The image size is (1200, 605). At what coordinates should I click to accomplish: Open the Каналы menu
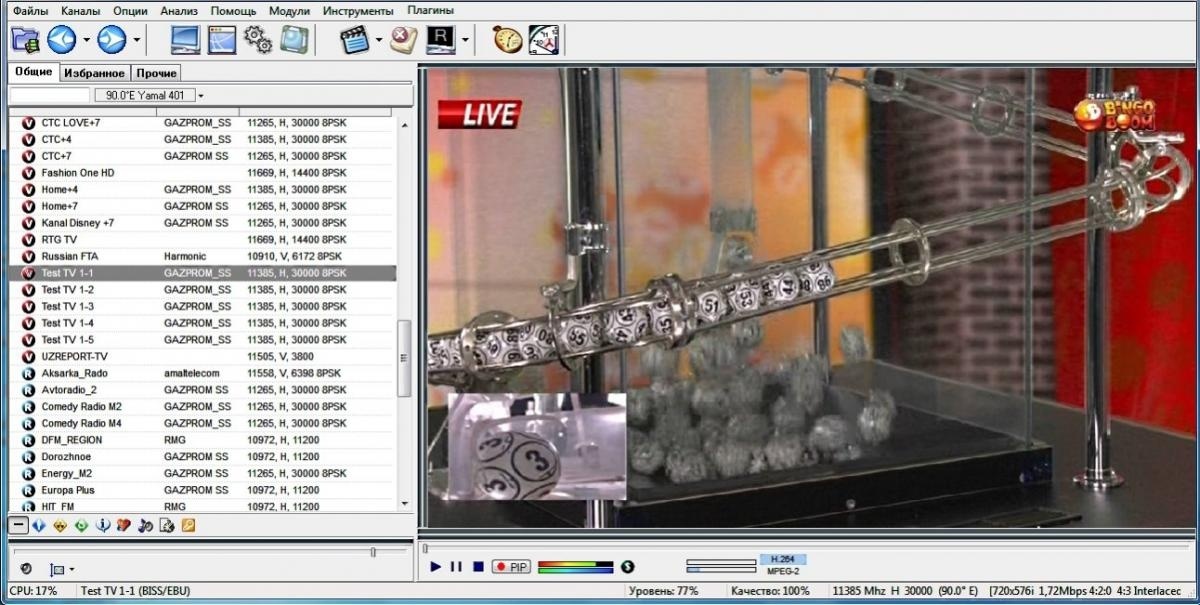[x=81, y=10]
